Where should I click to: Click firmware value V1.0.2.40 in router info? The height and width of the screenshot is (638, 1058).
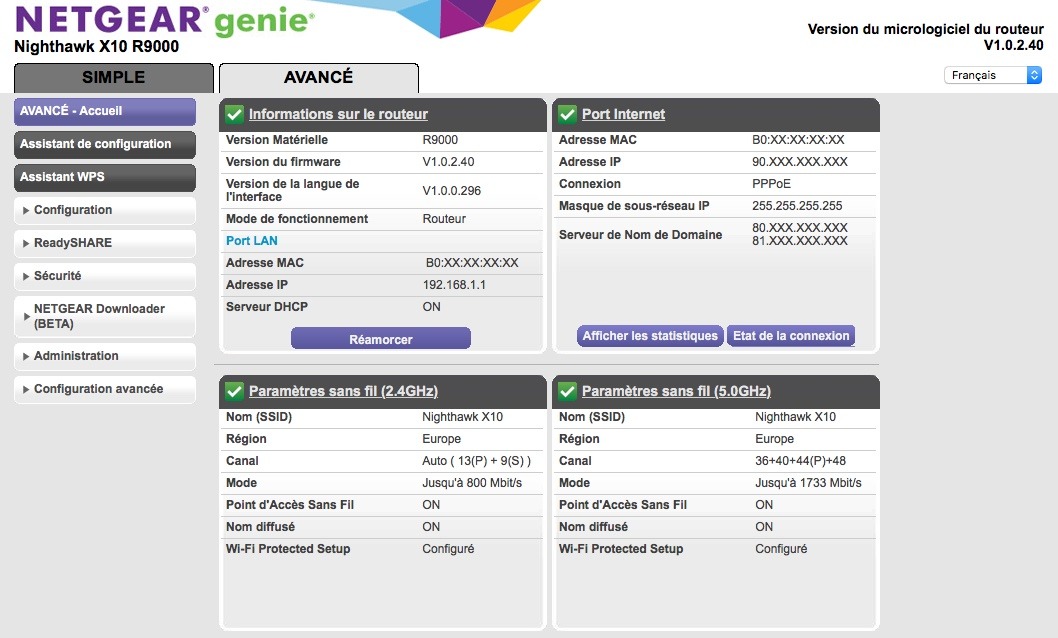(x=449, y=162)
